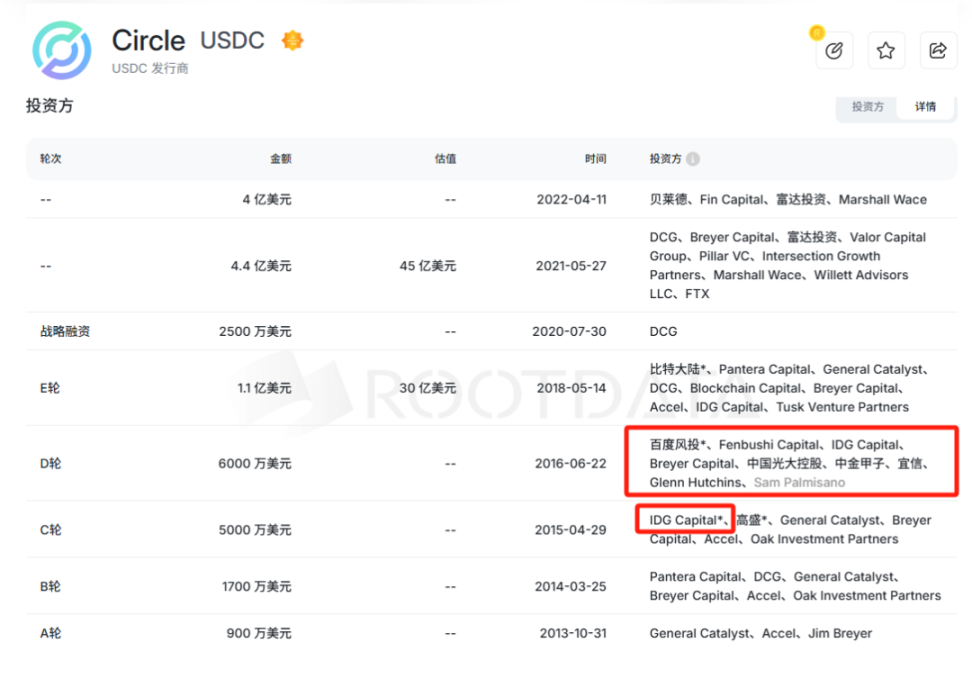Image resolution: width=972 pixels, height=679 pixels.
Task: Open the edit icon next to the star
Action: 835,50
